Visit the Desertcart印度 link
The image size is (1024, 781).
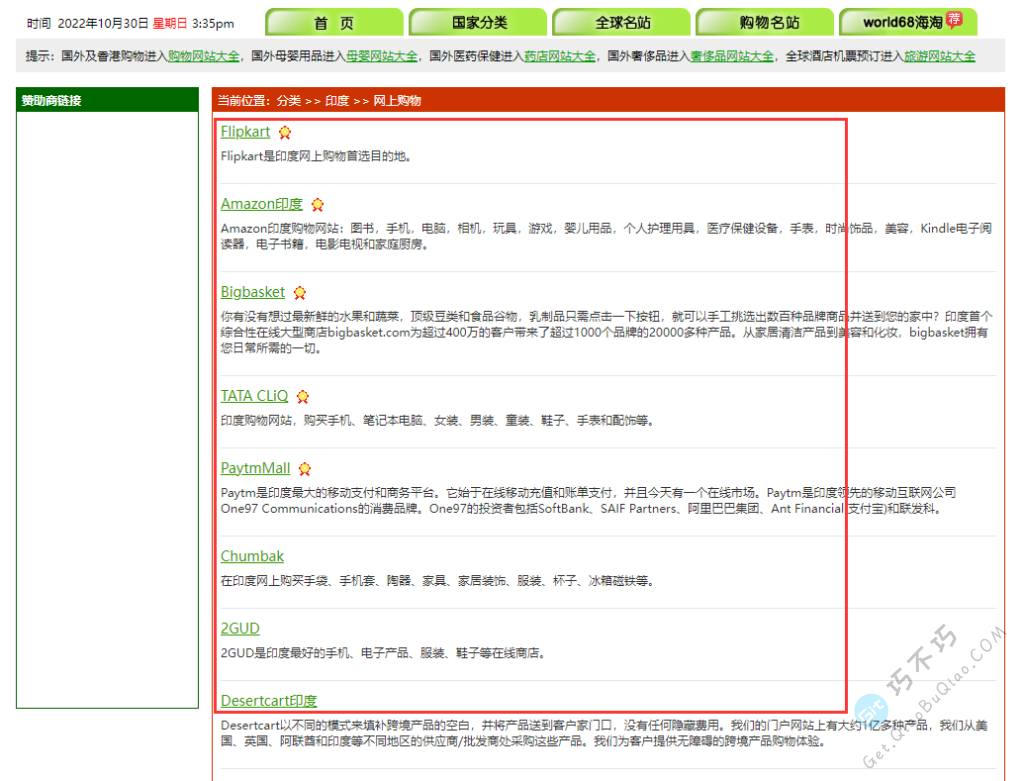(268, 700)
